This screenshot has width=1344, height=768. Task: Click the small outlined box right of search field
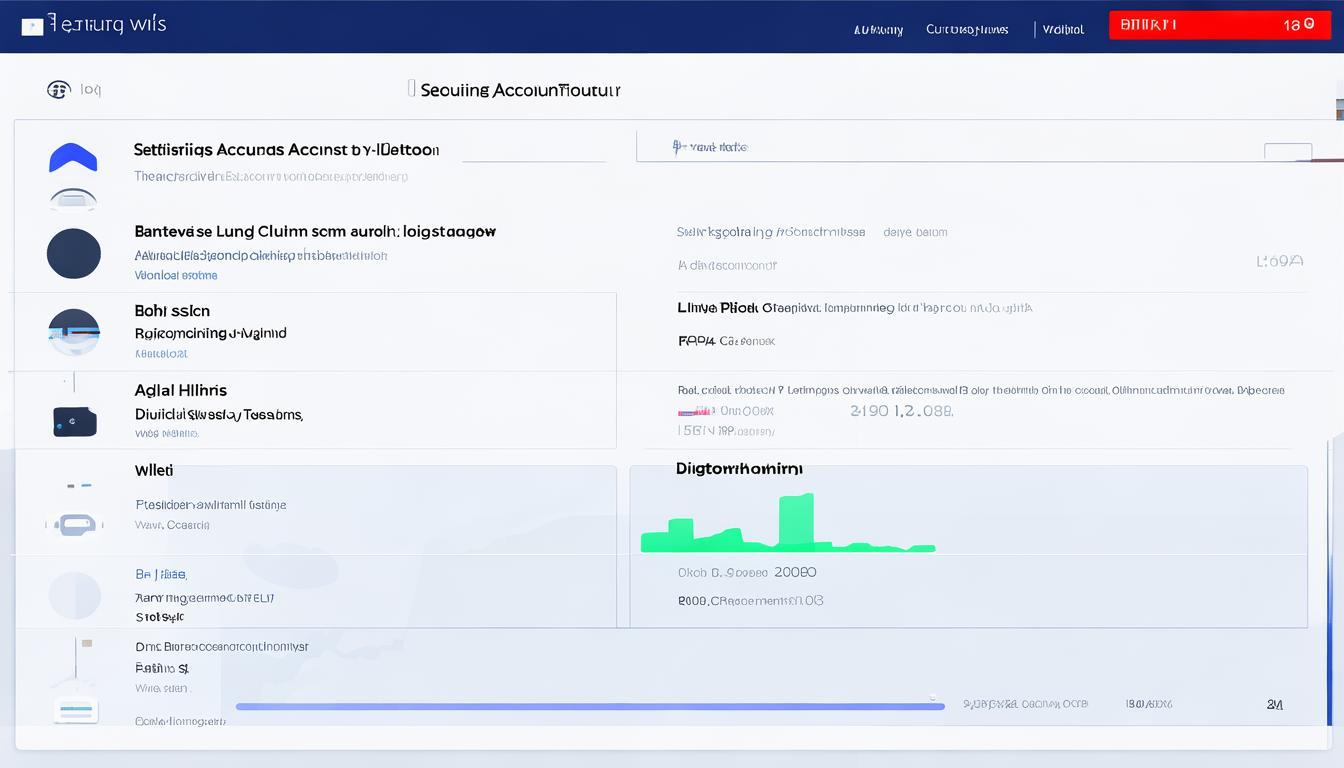click(x=1287, y=152)
